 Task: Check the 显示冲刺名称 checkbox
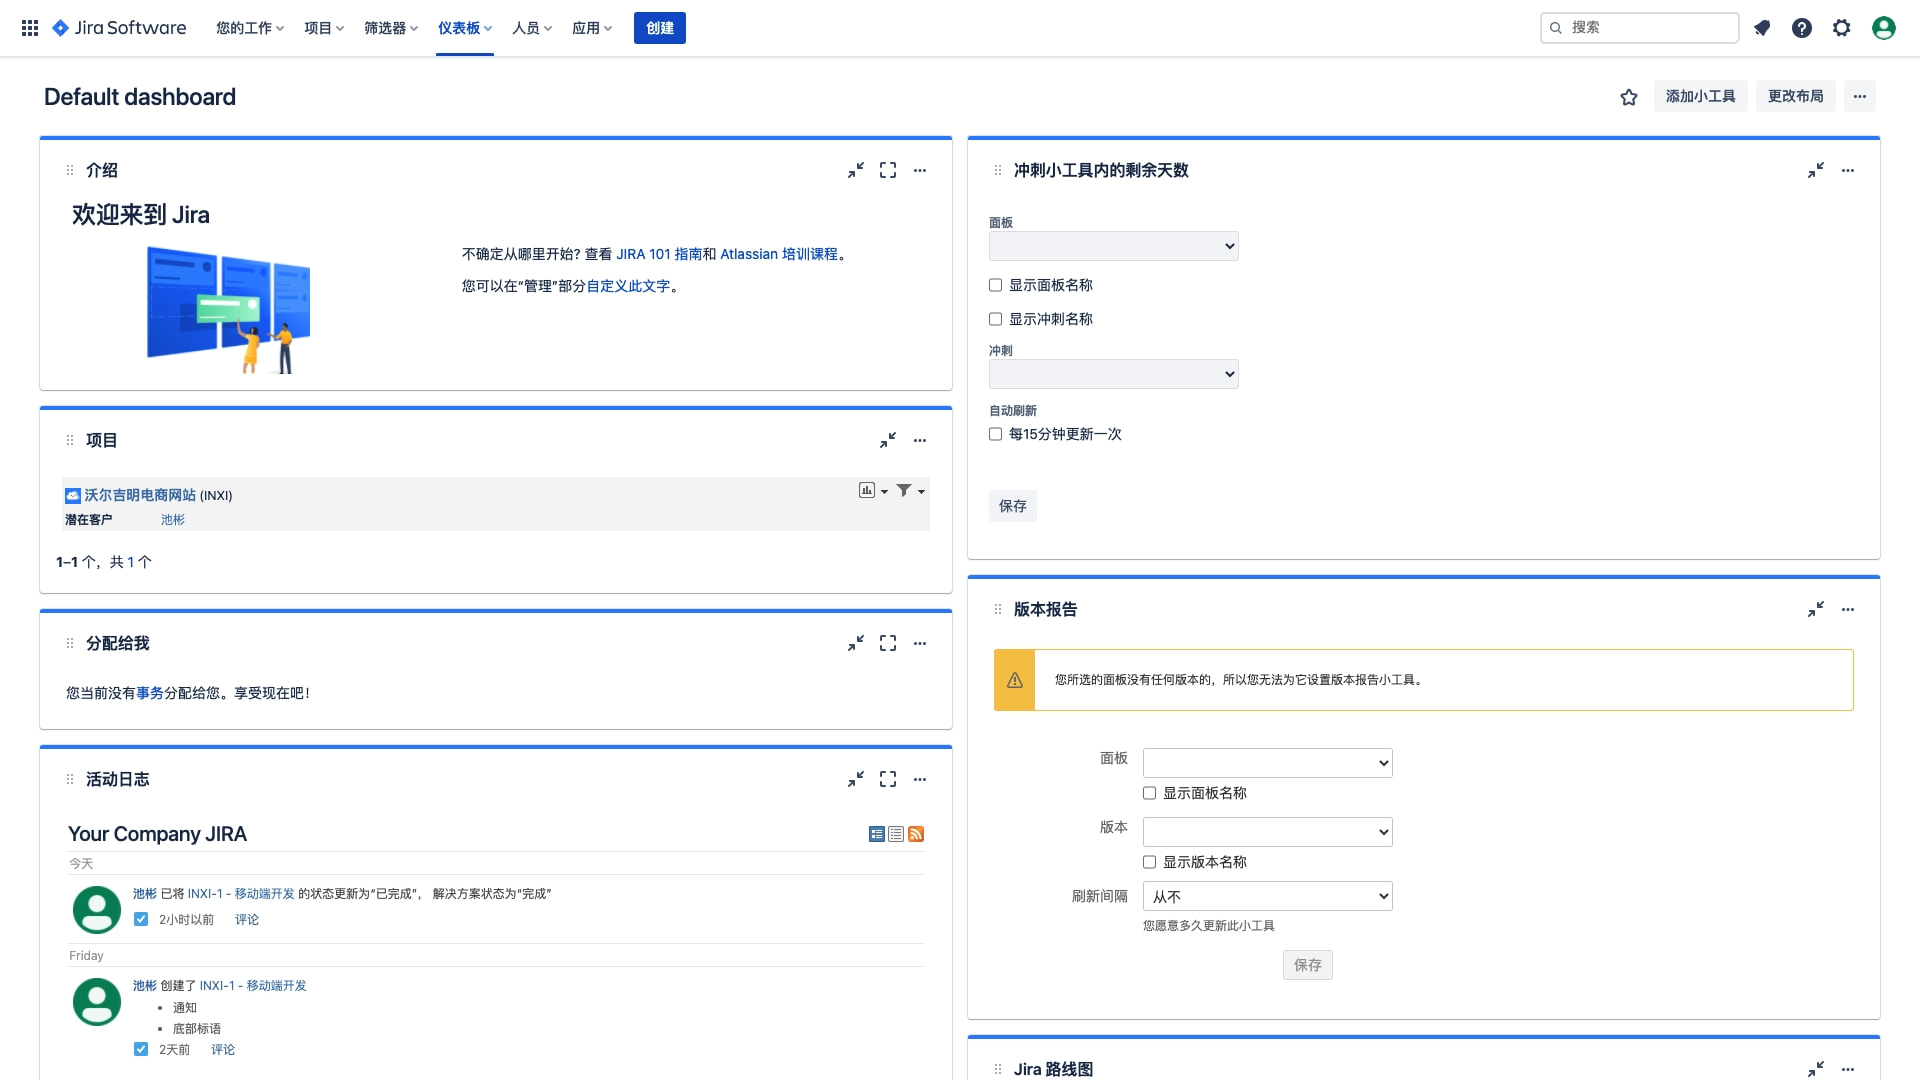pos(995,320)
